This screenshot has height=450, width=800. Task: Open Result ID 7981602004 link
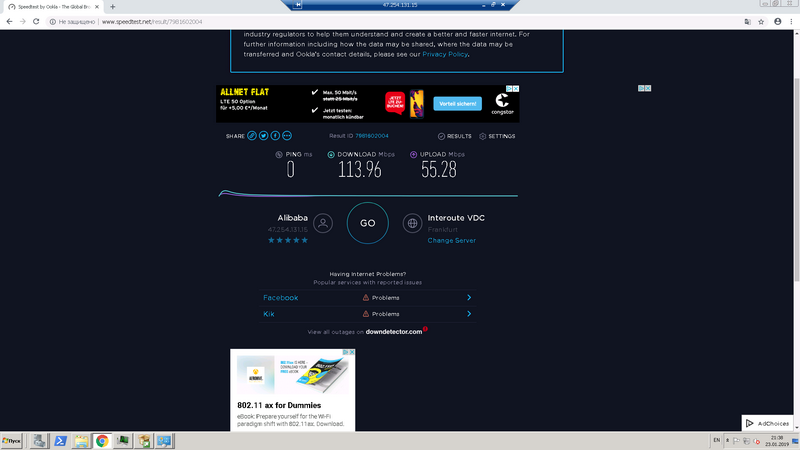(371, 136)
